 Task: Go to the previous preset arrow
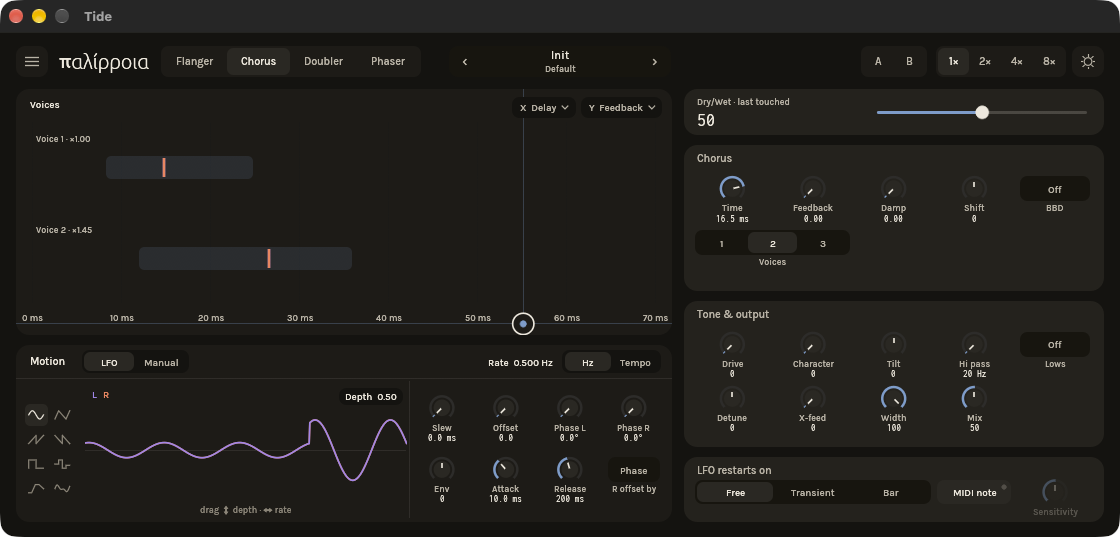point(465,62)
